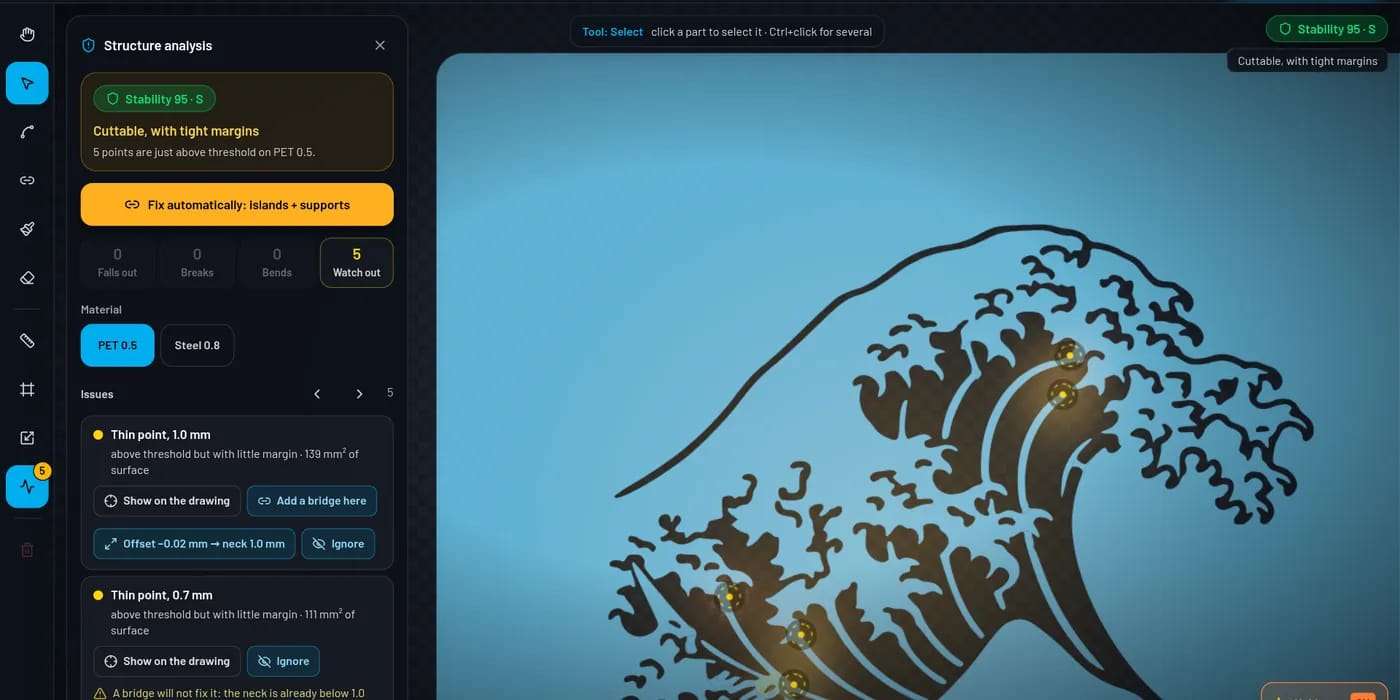The image size is (1400, 700).
Task: Go to previous issue with left chevron
Action: (x=317, y=394)
